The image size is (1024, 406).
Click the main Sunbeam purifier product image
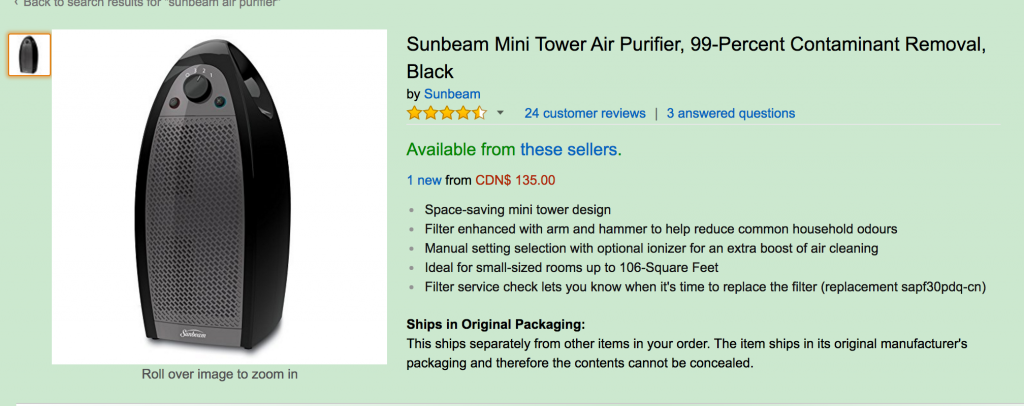[219, 196]
